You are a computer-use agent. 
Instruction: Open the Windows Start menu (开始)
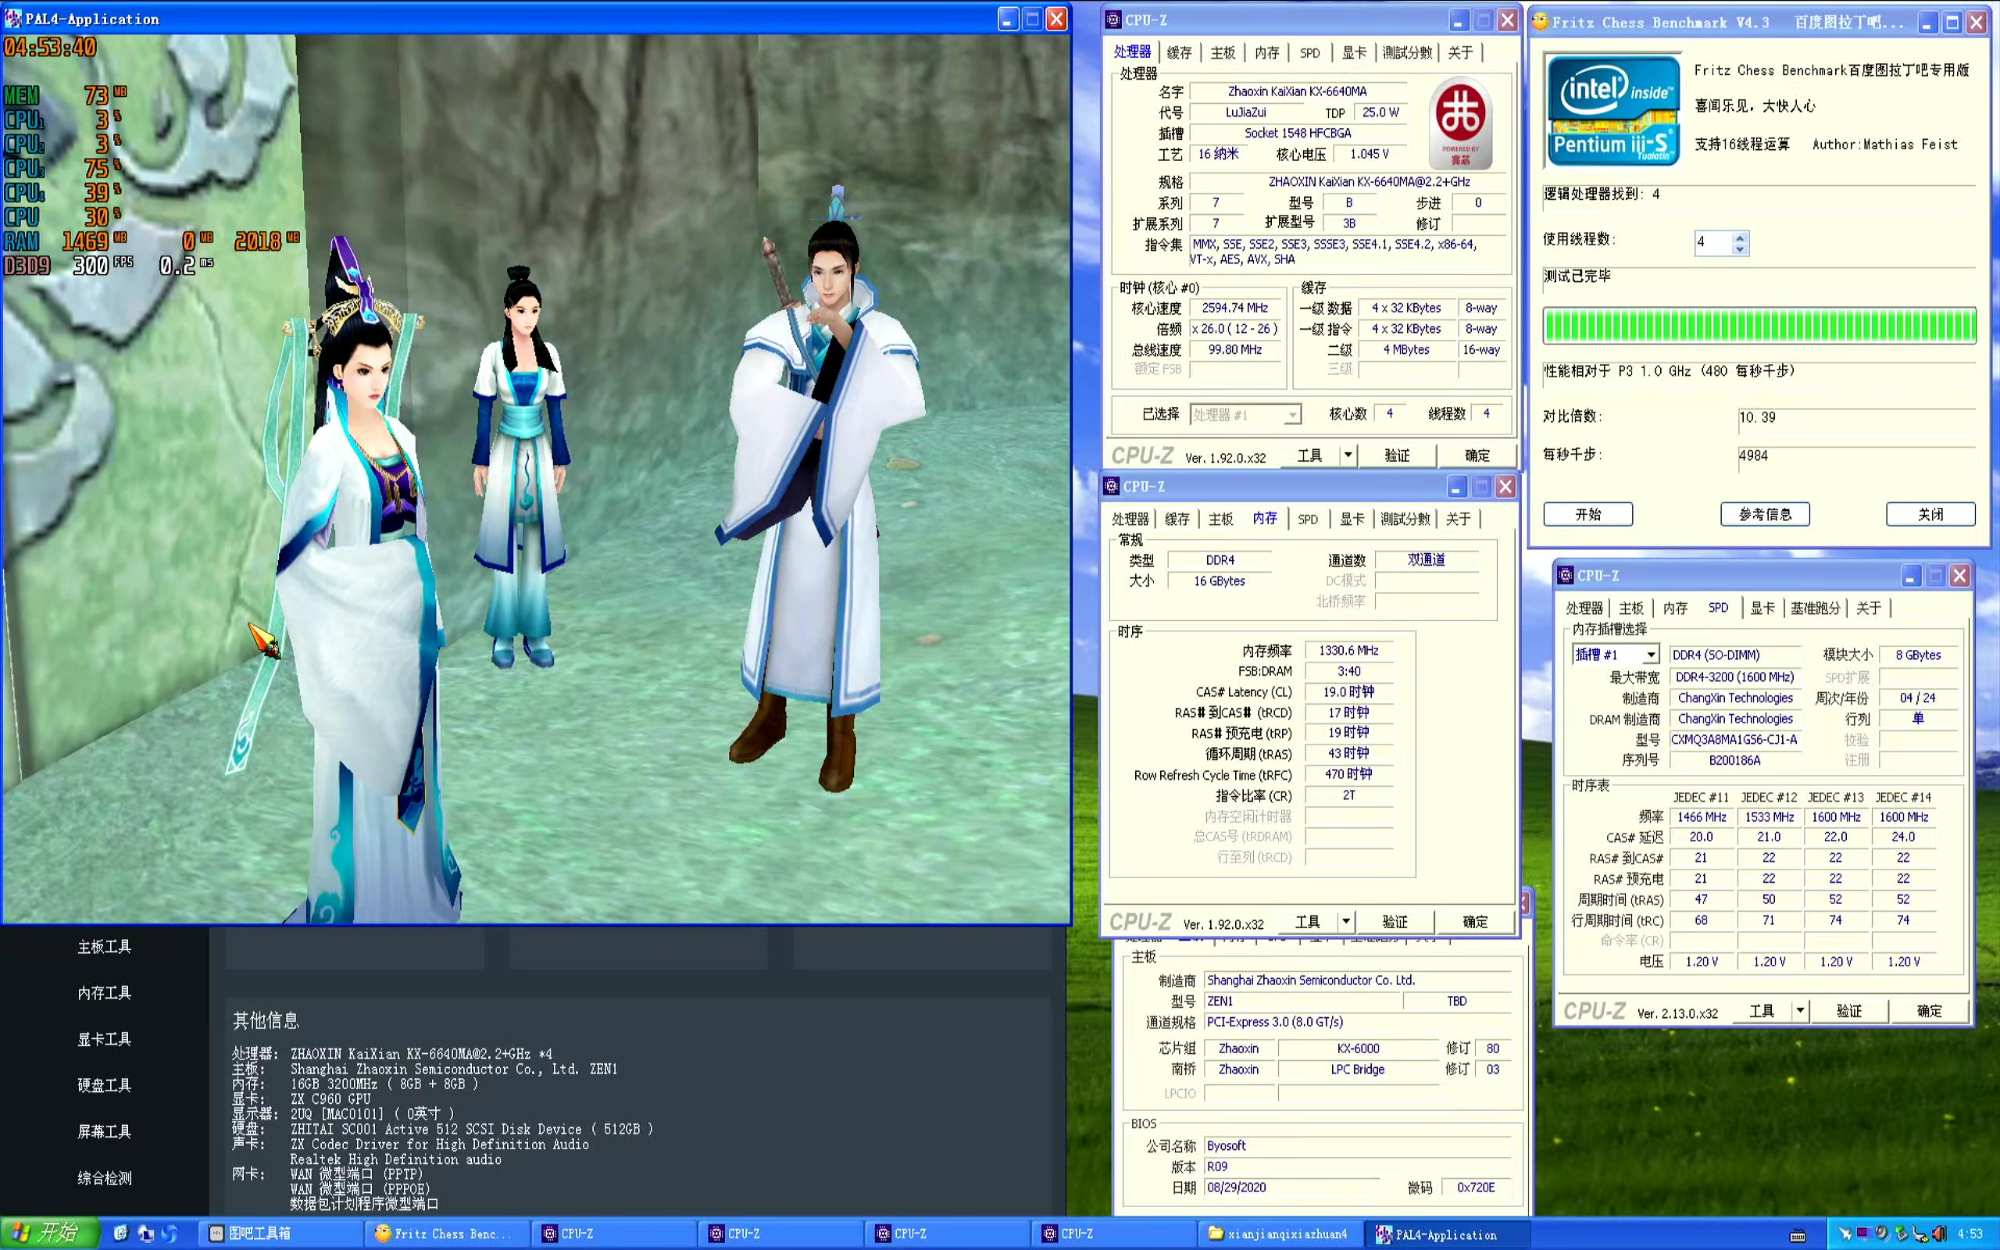pos(49,1233)
